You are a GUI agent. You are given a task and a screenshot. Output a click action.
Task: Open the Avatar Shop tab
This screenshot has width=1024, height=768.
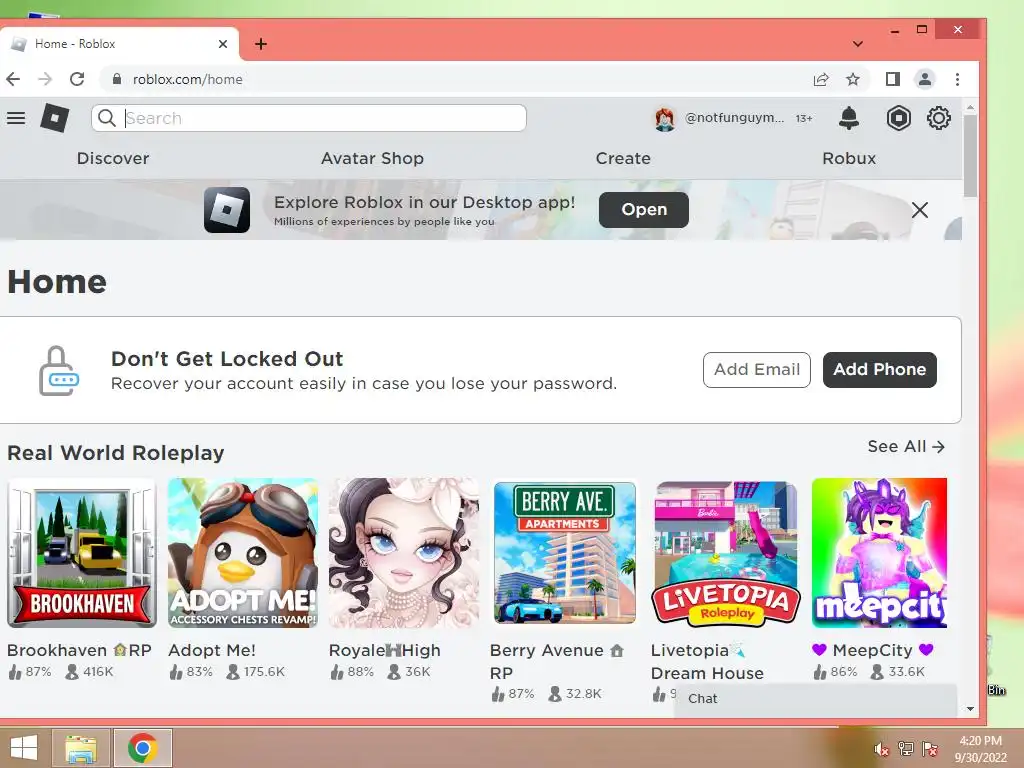372,158
